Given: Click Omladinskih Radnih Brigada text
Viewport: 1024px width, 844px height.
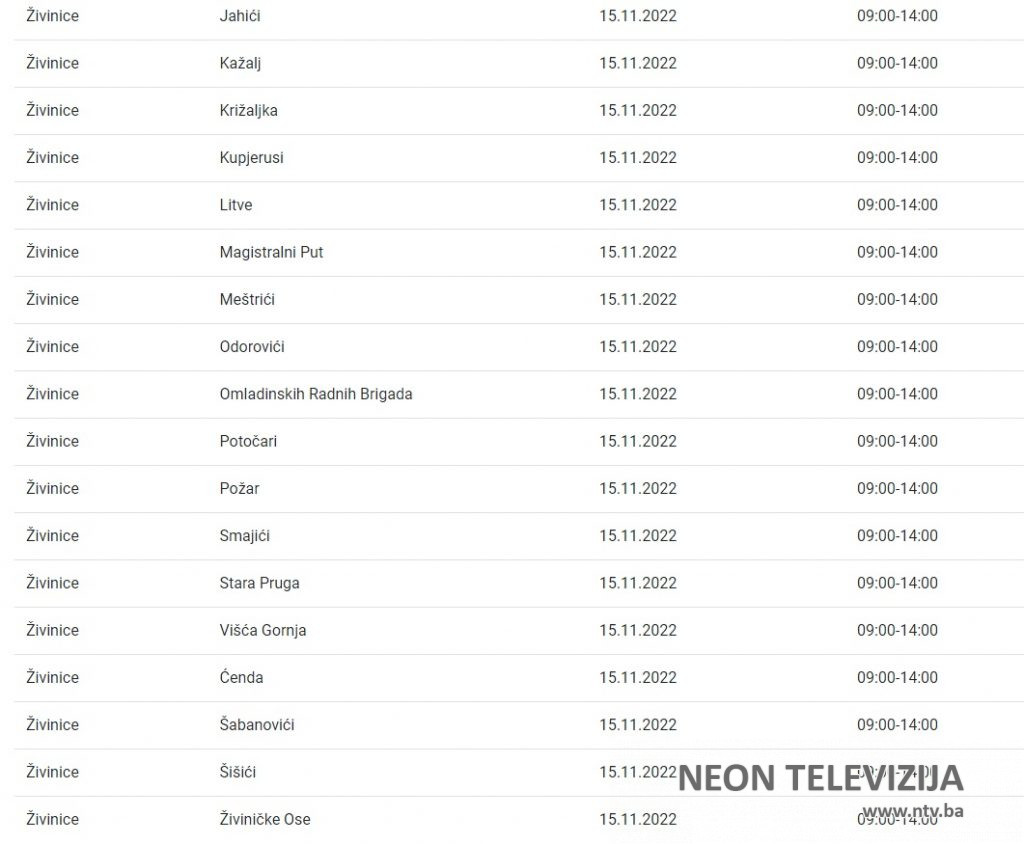Looking at the screenshot, I should (316, 394).
